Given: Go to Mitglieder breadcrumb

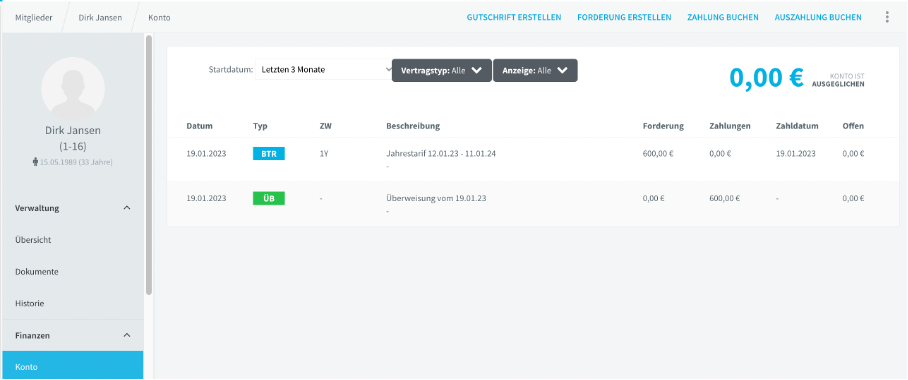Looking at the screenshot, I should pyautogui.click(x=34, y=17).
